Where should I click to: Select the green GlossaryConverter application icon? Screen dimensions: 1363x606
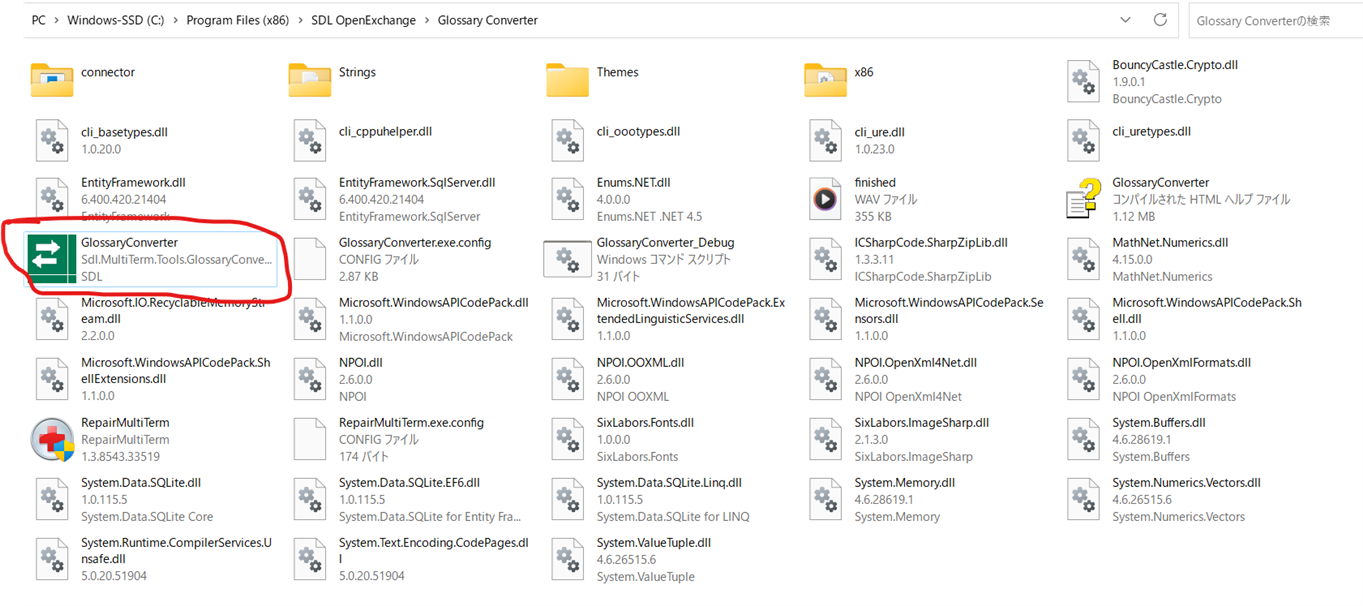[52, 260]
